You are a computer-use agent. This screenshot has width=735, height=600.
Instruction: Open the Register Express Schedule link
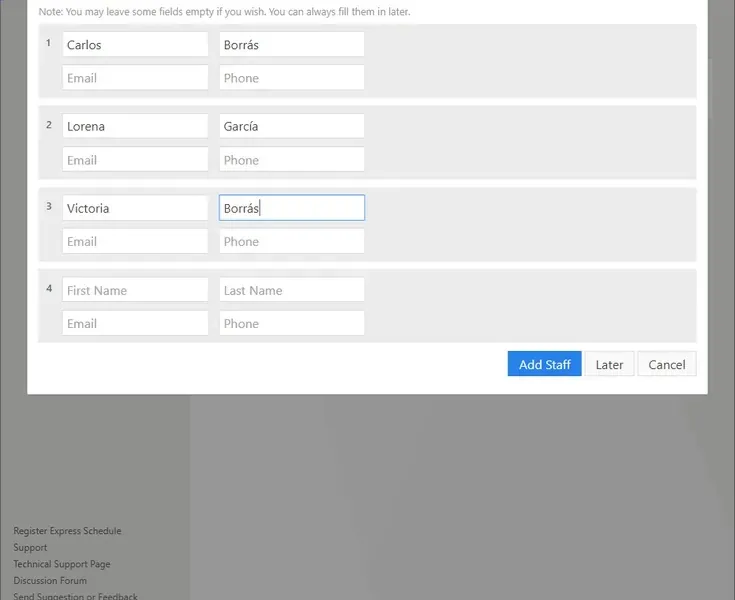tap(67, 531)
